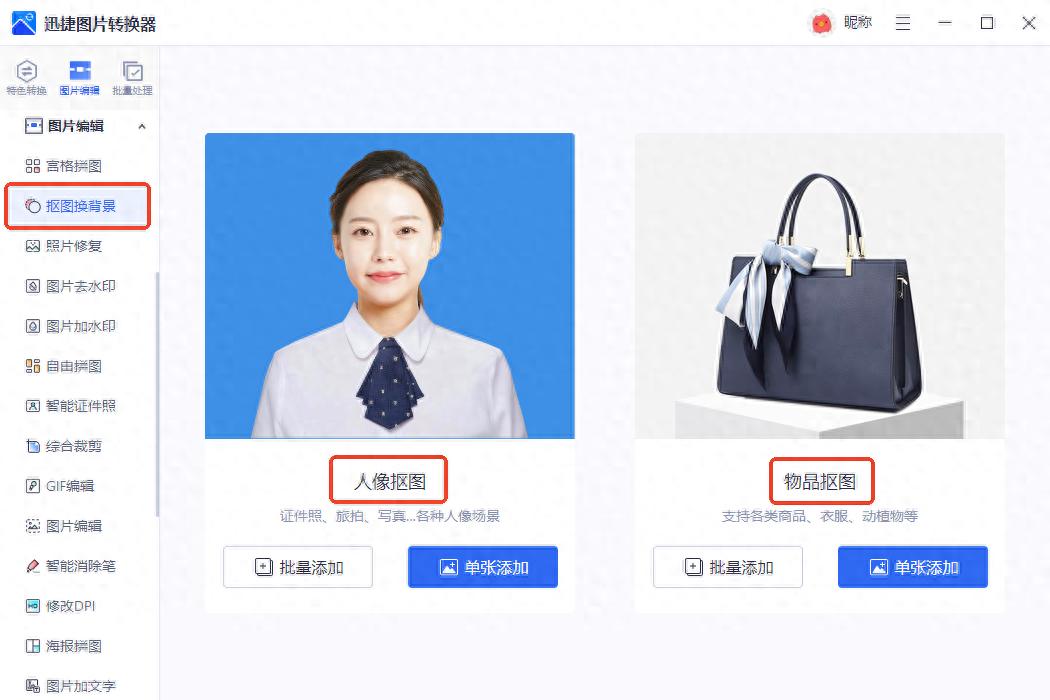Click 单张添加 under 人像抠图
This screenshot has height=700, width=1050.
tap(483, 567)
